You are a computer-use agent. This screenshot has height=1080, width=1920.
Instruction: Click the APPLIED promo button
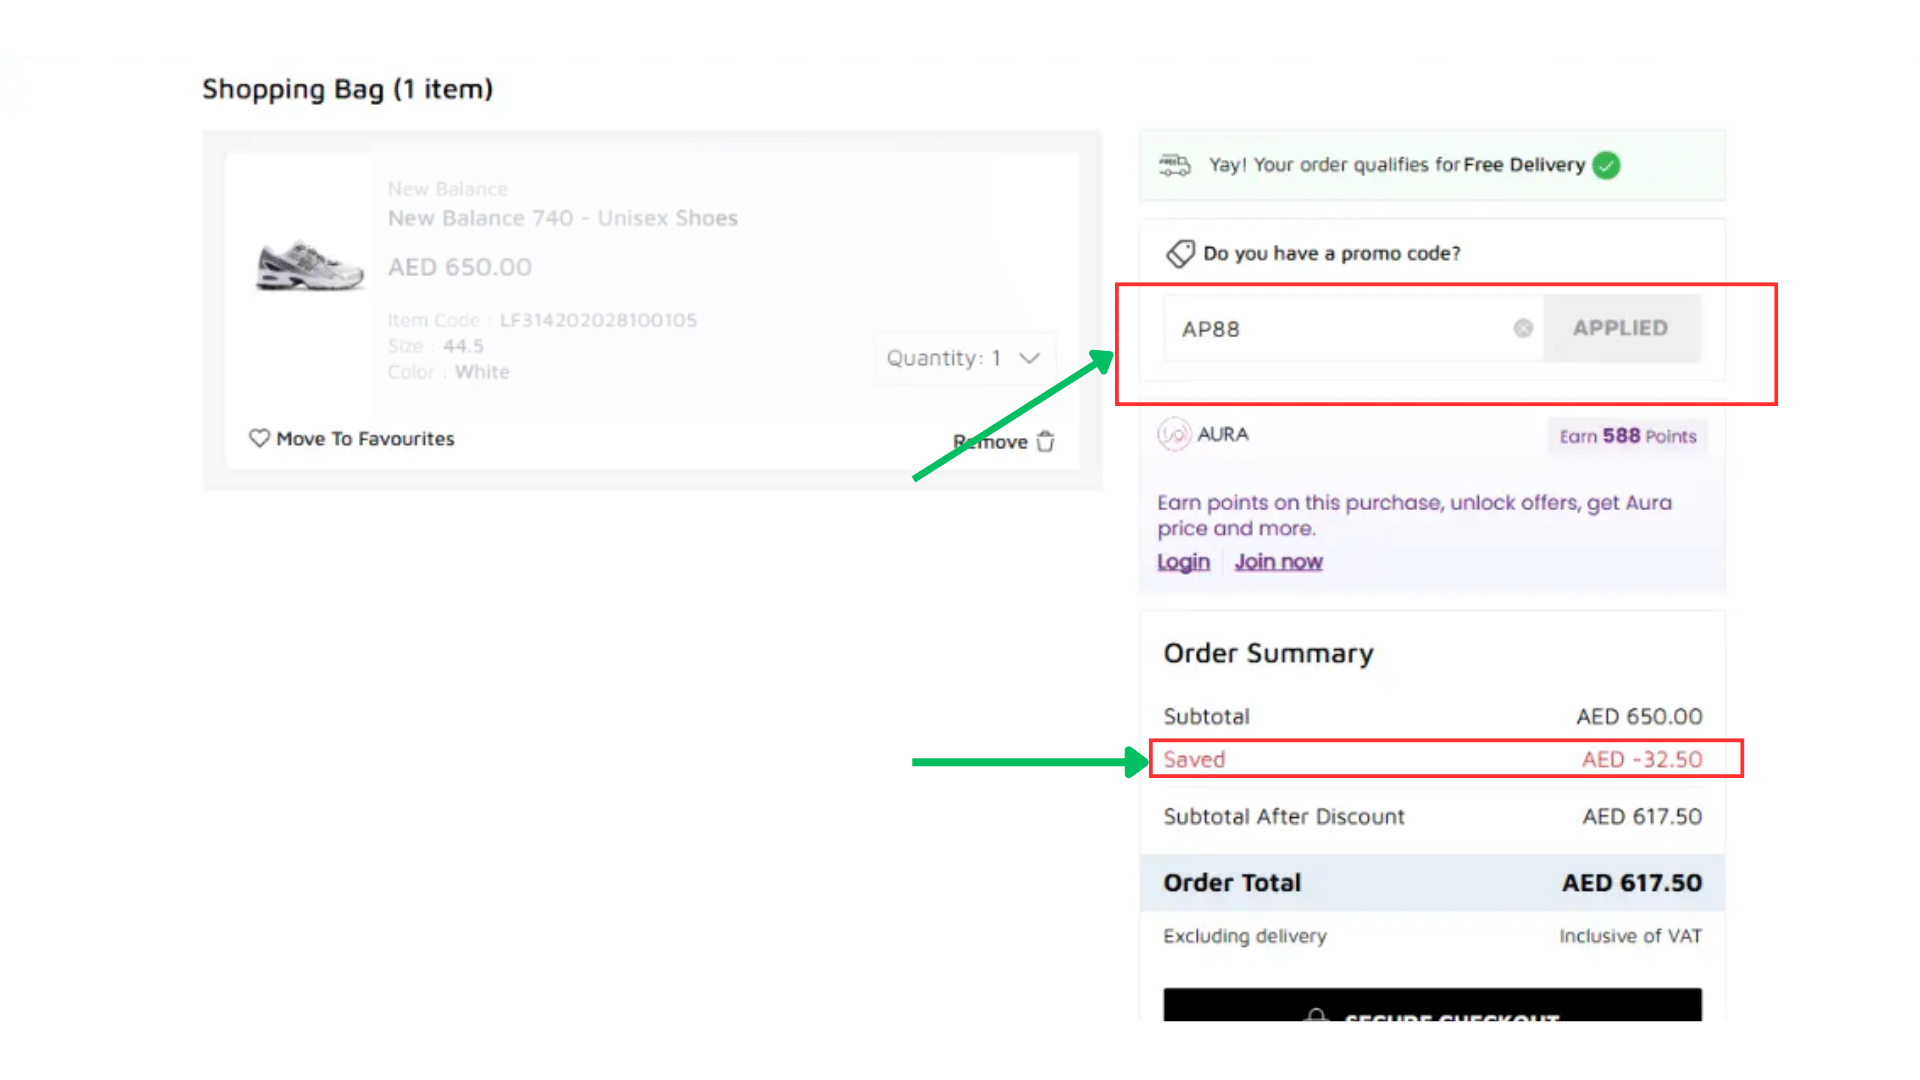1620,328
